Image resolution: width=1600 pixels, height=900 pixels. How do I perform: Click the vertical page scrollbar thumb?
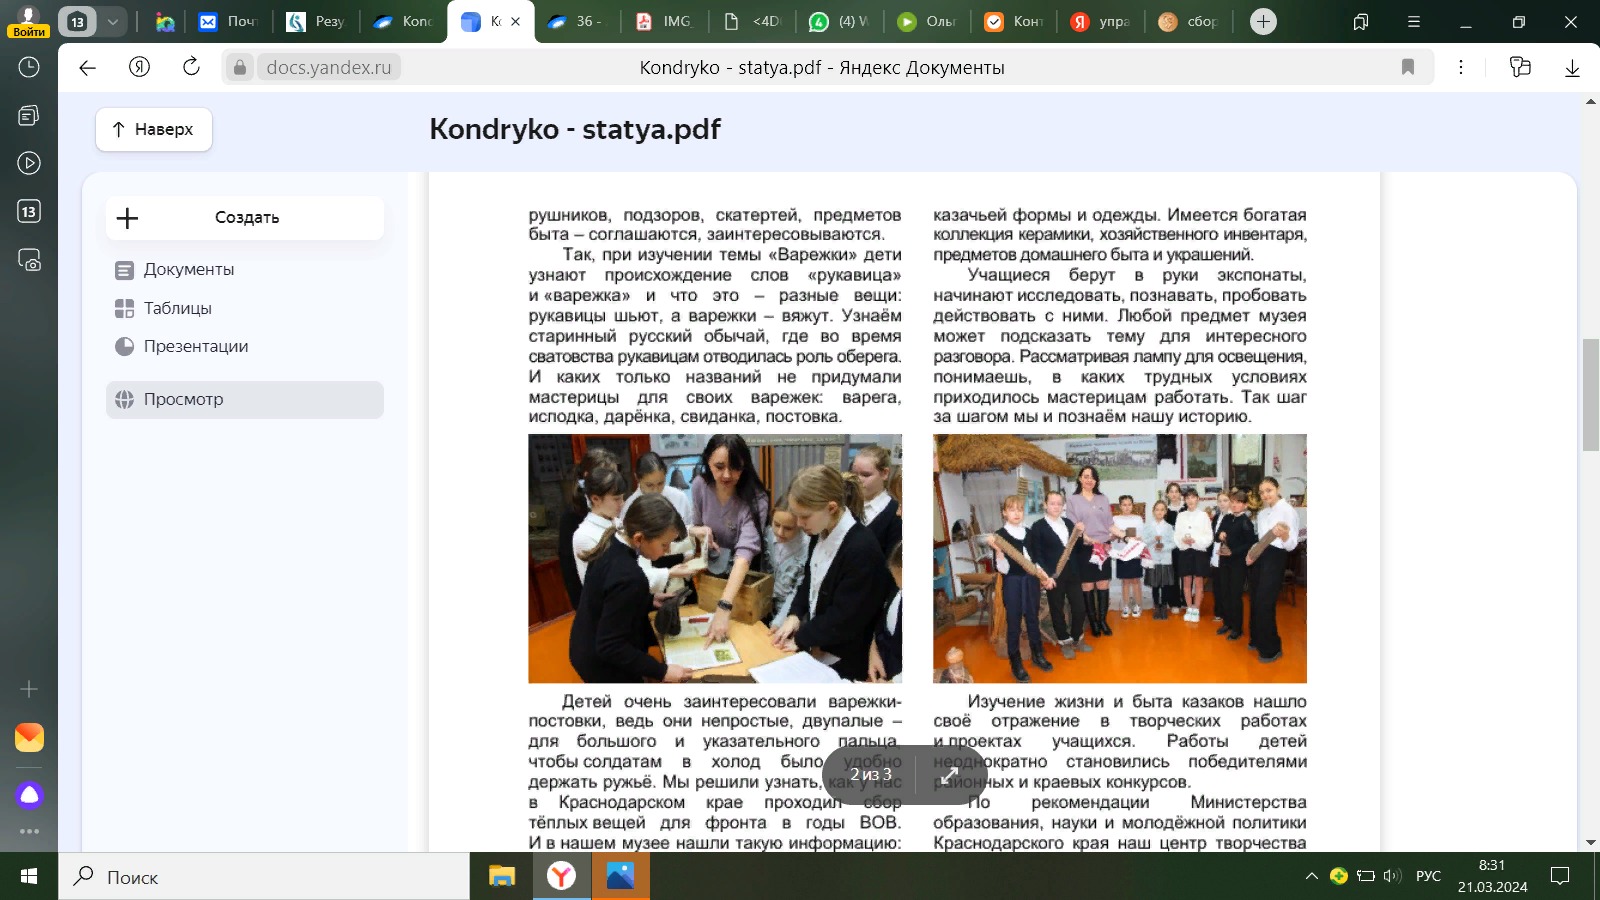(x=1590, y=395)
